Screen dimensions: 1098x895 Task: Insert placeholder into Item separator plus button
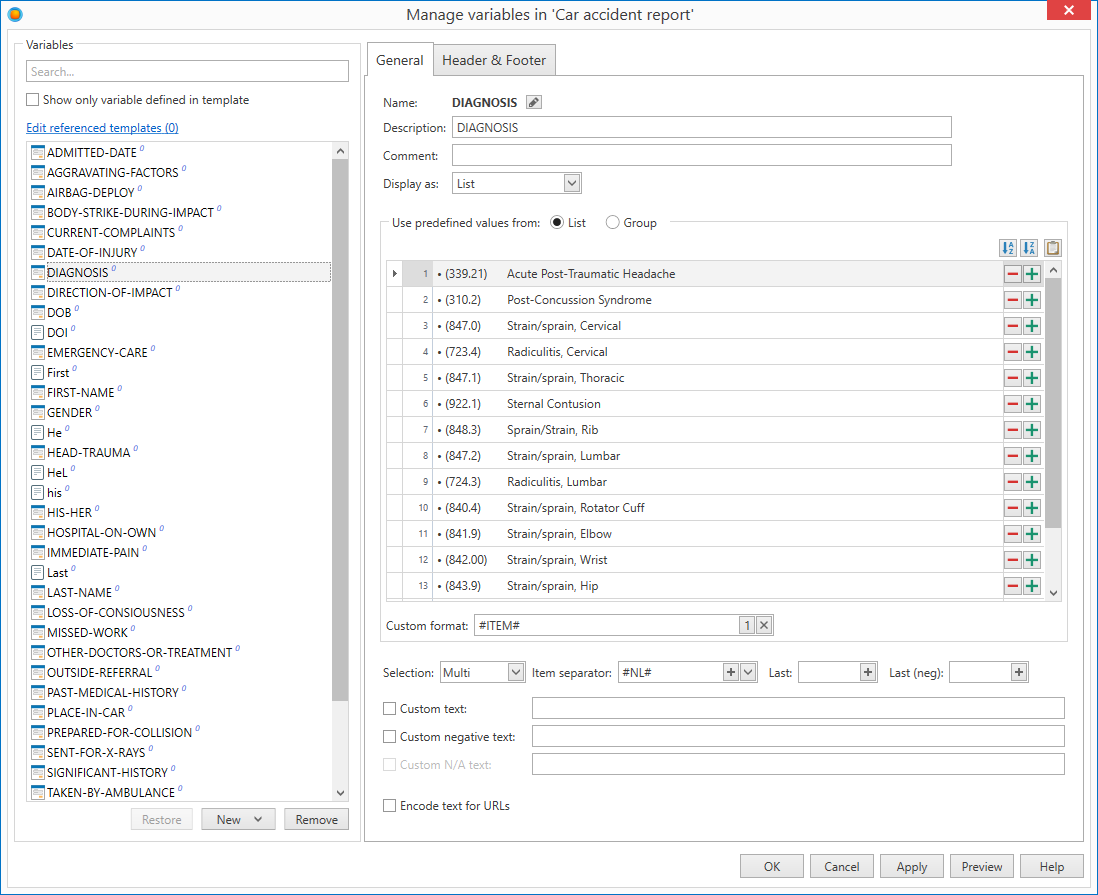(730, 672)
